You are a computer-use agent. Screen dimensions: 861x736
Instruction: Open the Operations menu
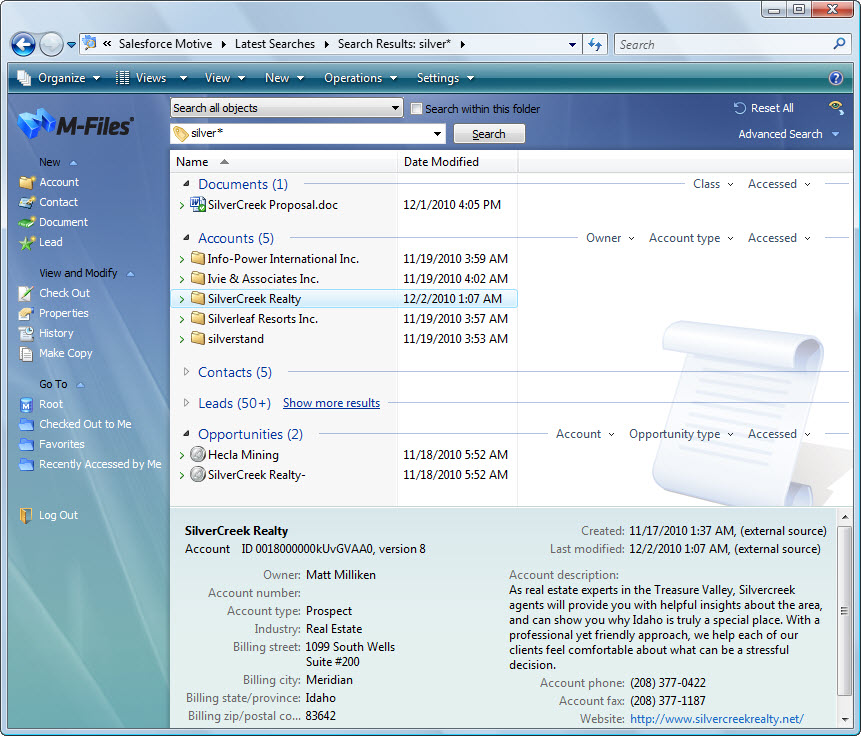click(x=360, y=78)
